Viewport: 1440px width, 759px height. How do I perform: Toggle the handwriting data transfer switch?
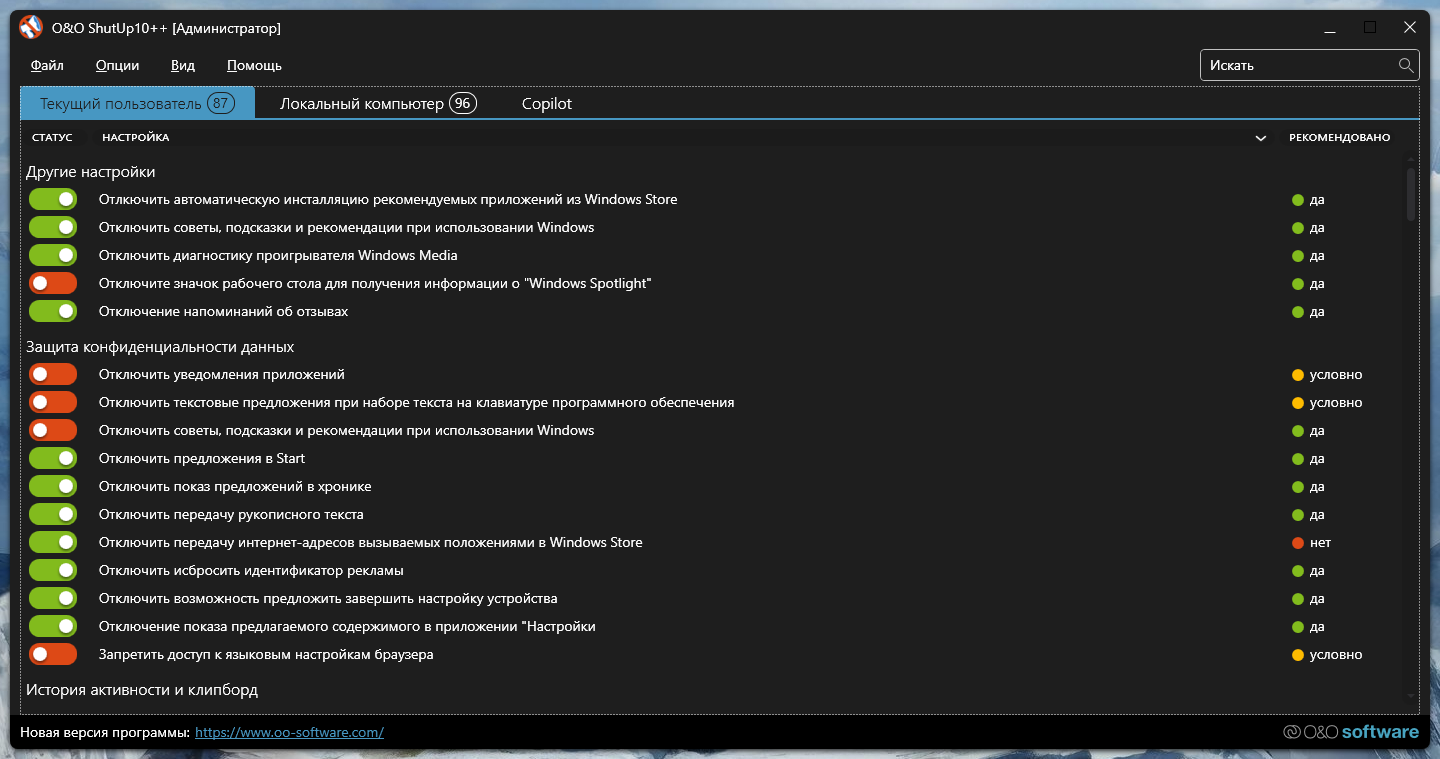[x=53, y=514]
